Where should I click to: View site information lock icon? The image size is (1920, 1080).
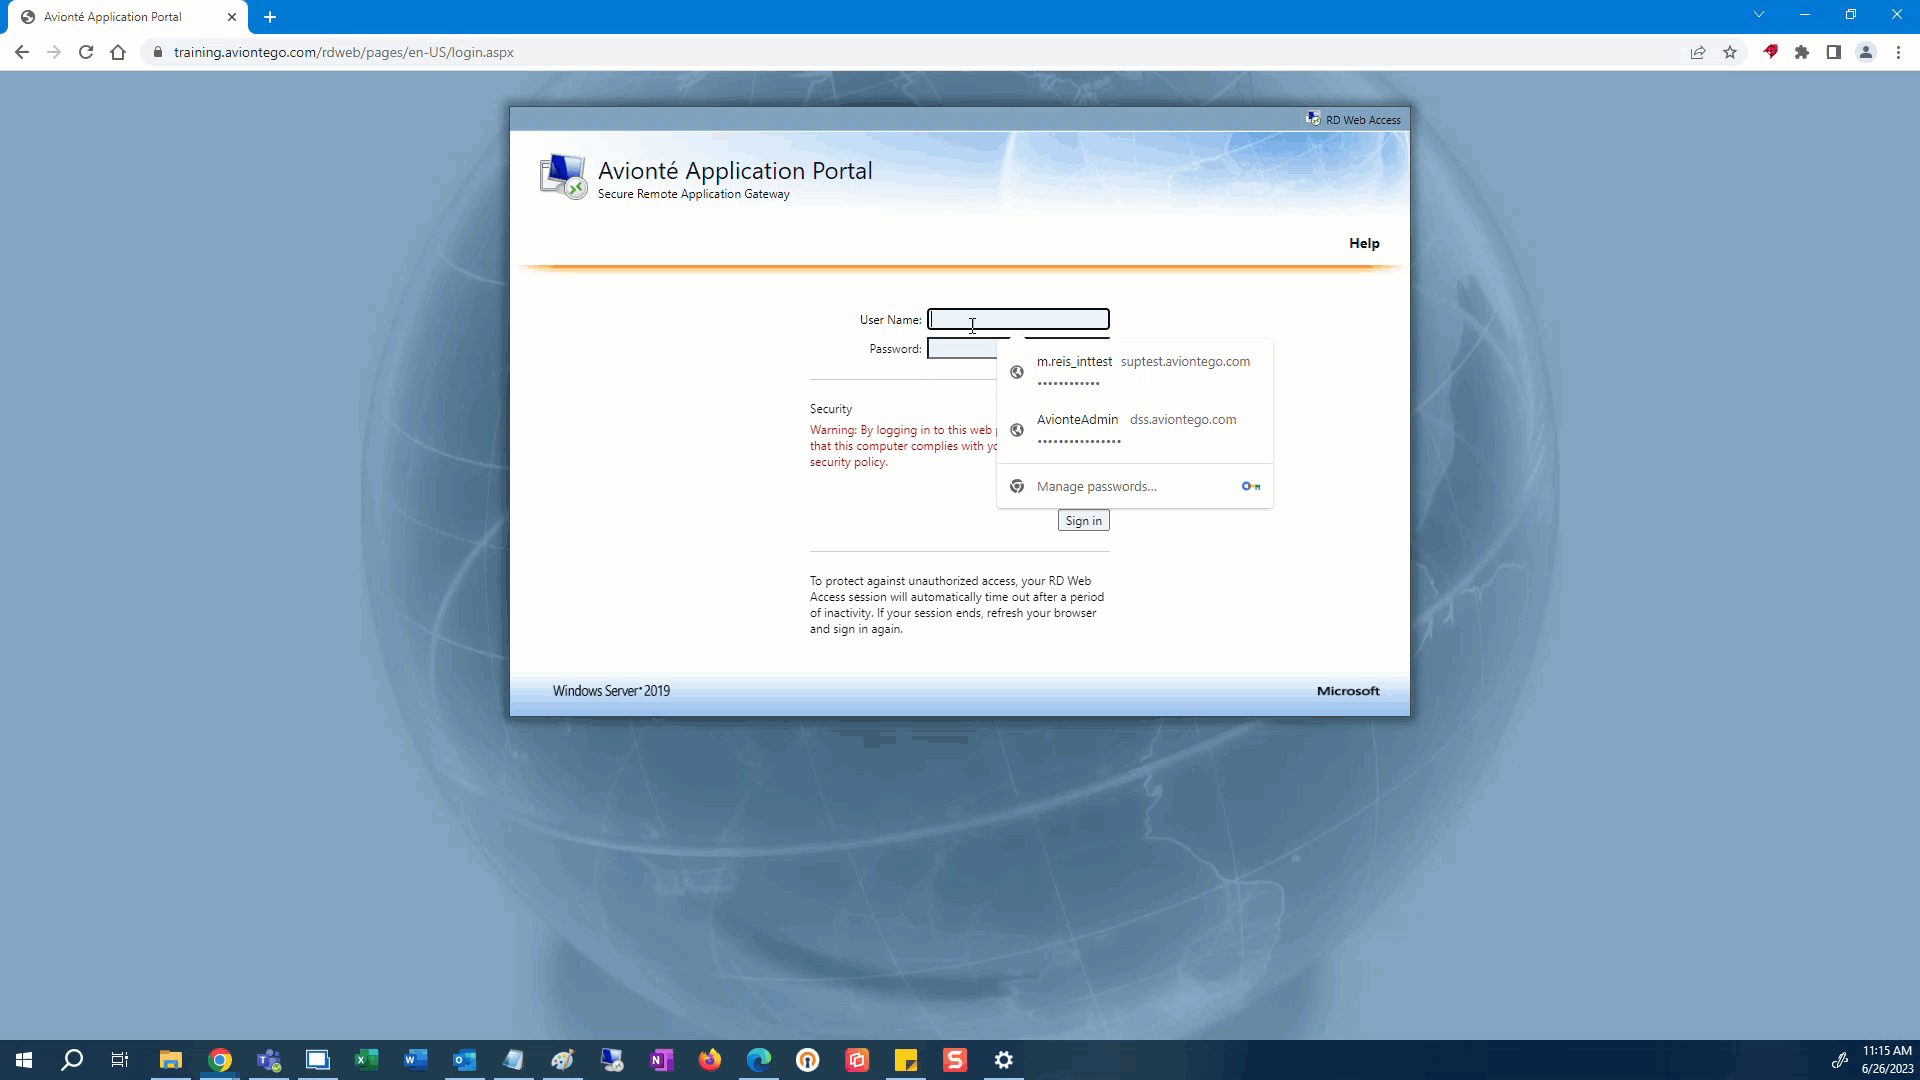click(x=157, y=52)
